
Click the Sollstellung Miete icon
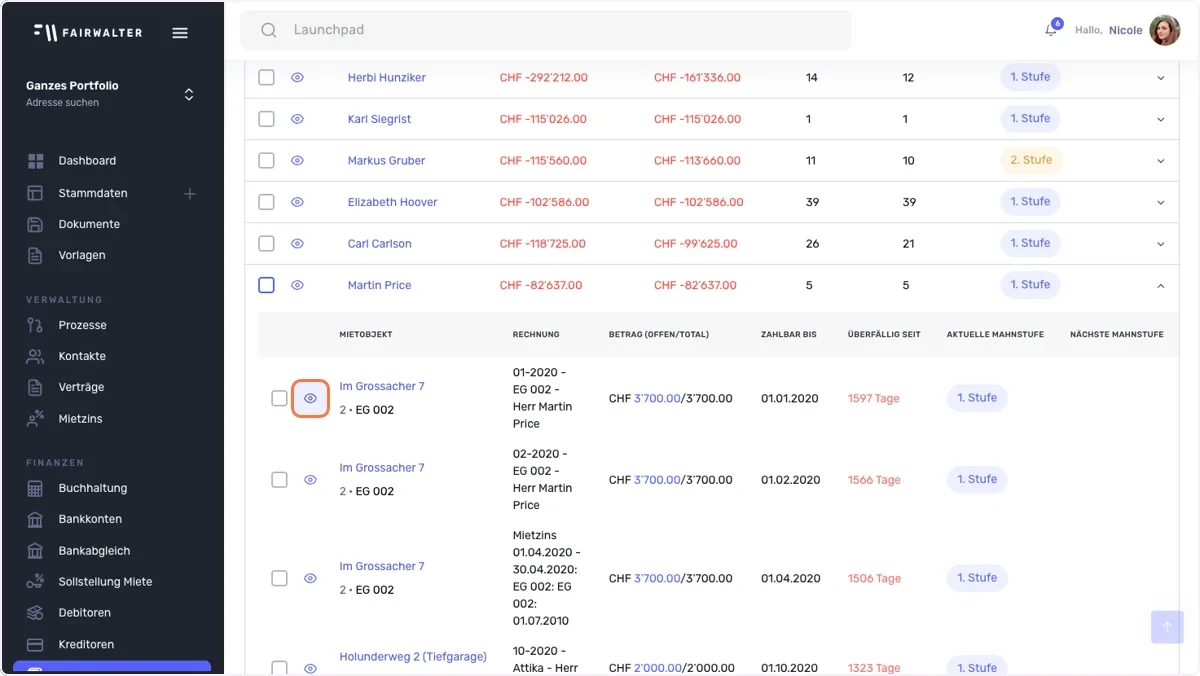click(x=36, y=582)
